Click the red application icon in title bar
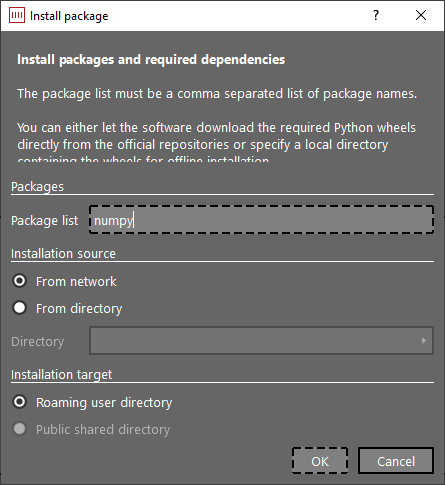Screen dimensions: 445x485 click(17, 15)
